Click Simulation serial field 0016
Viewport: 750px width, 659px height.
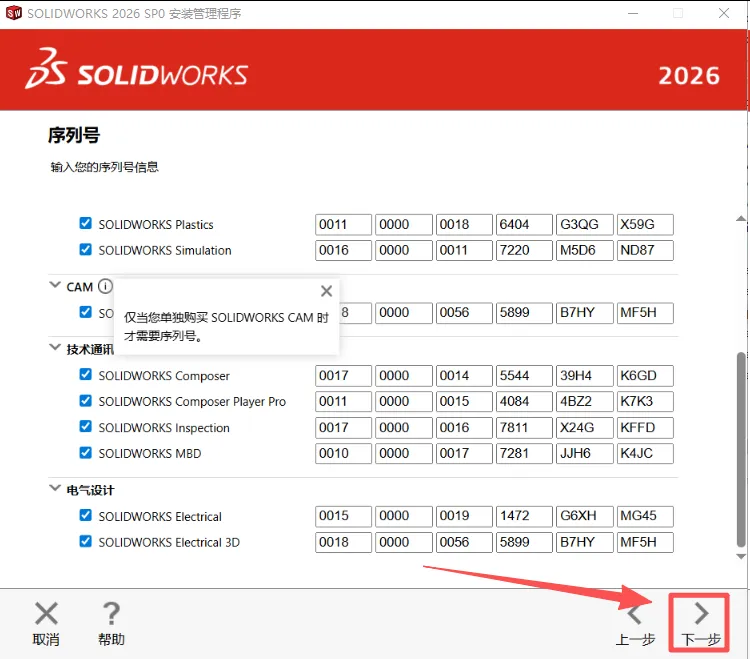tap(343, 250)
